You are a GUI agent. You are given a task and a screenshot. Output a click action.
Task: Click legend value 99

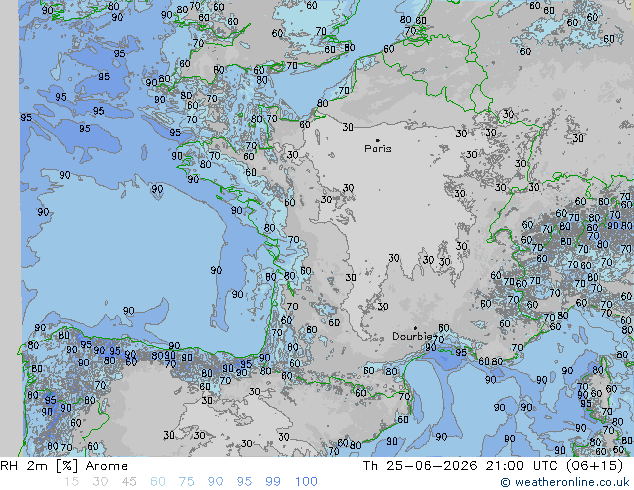tap(273, 482)
